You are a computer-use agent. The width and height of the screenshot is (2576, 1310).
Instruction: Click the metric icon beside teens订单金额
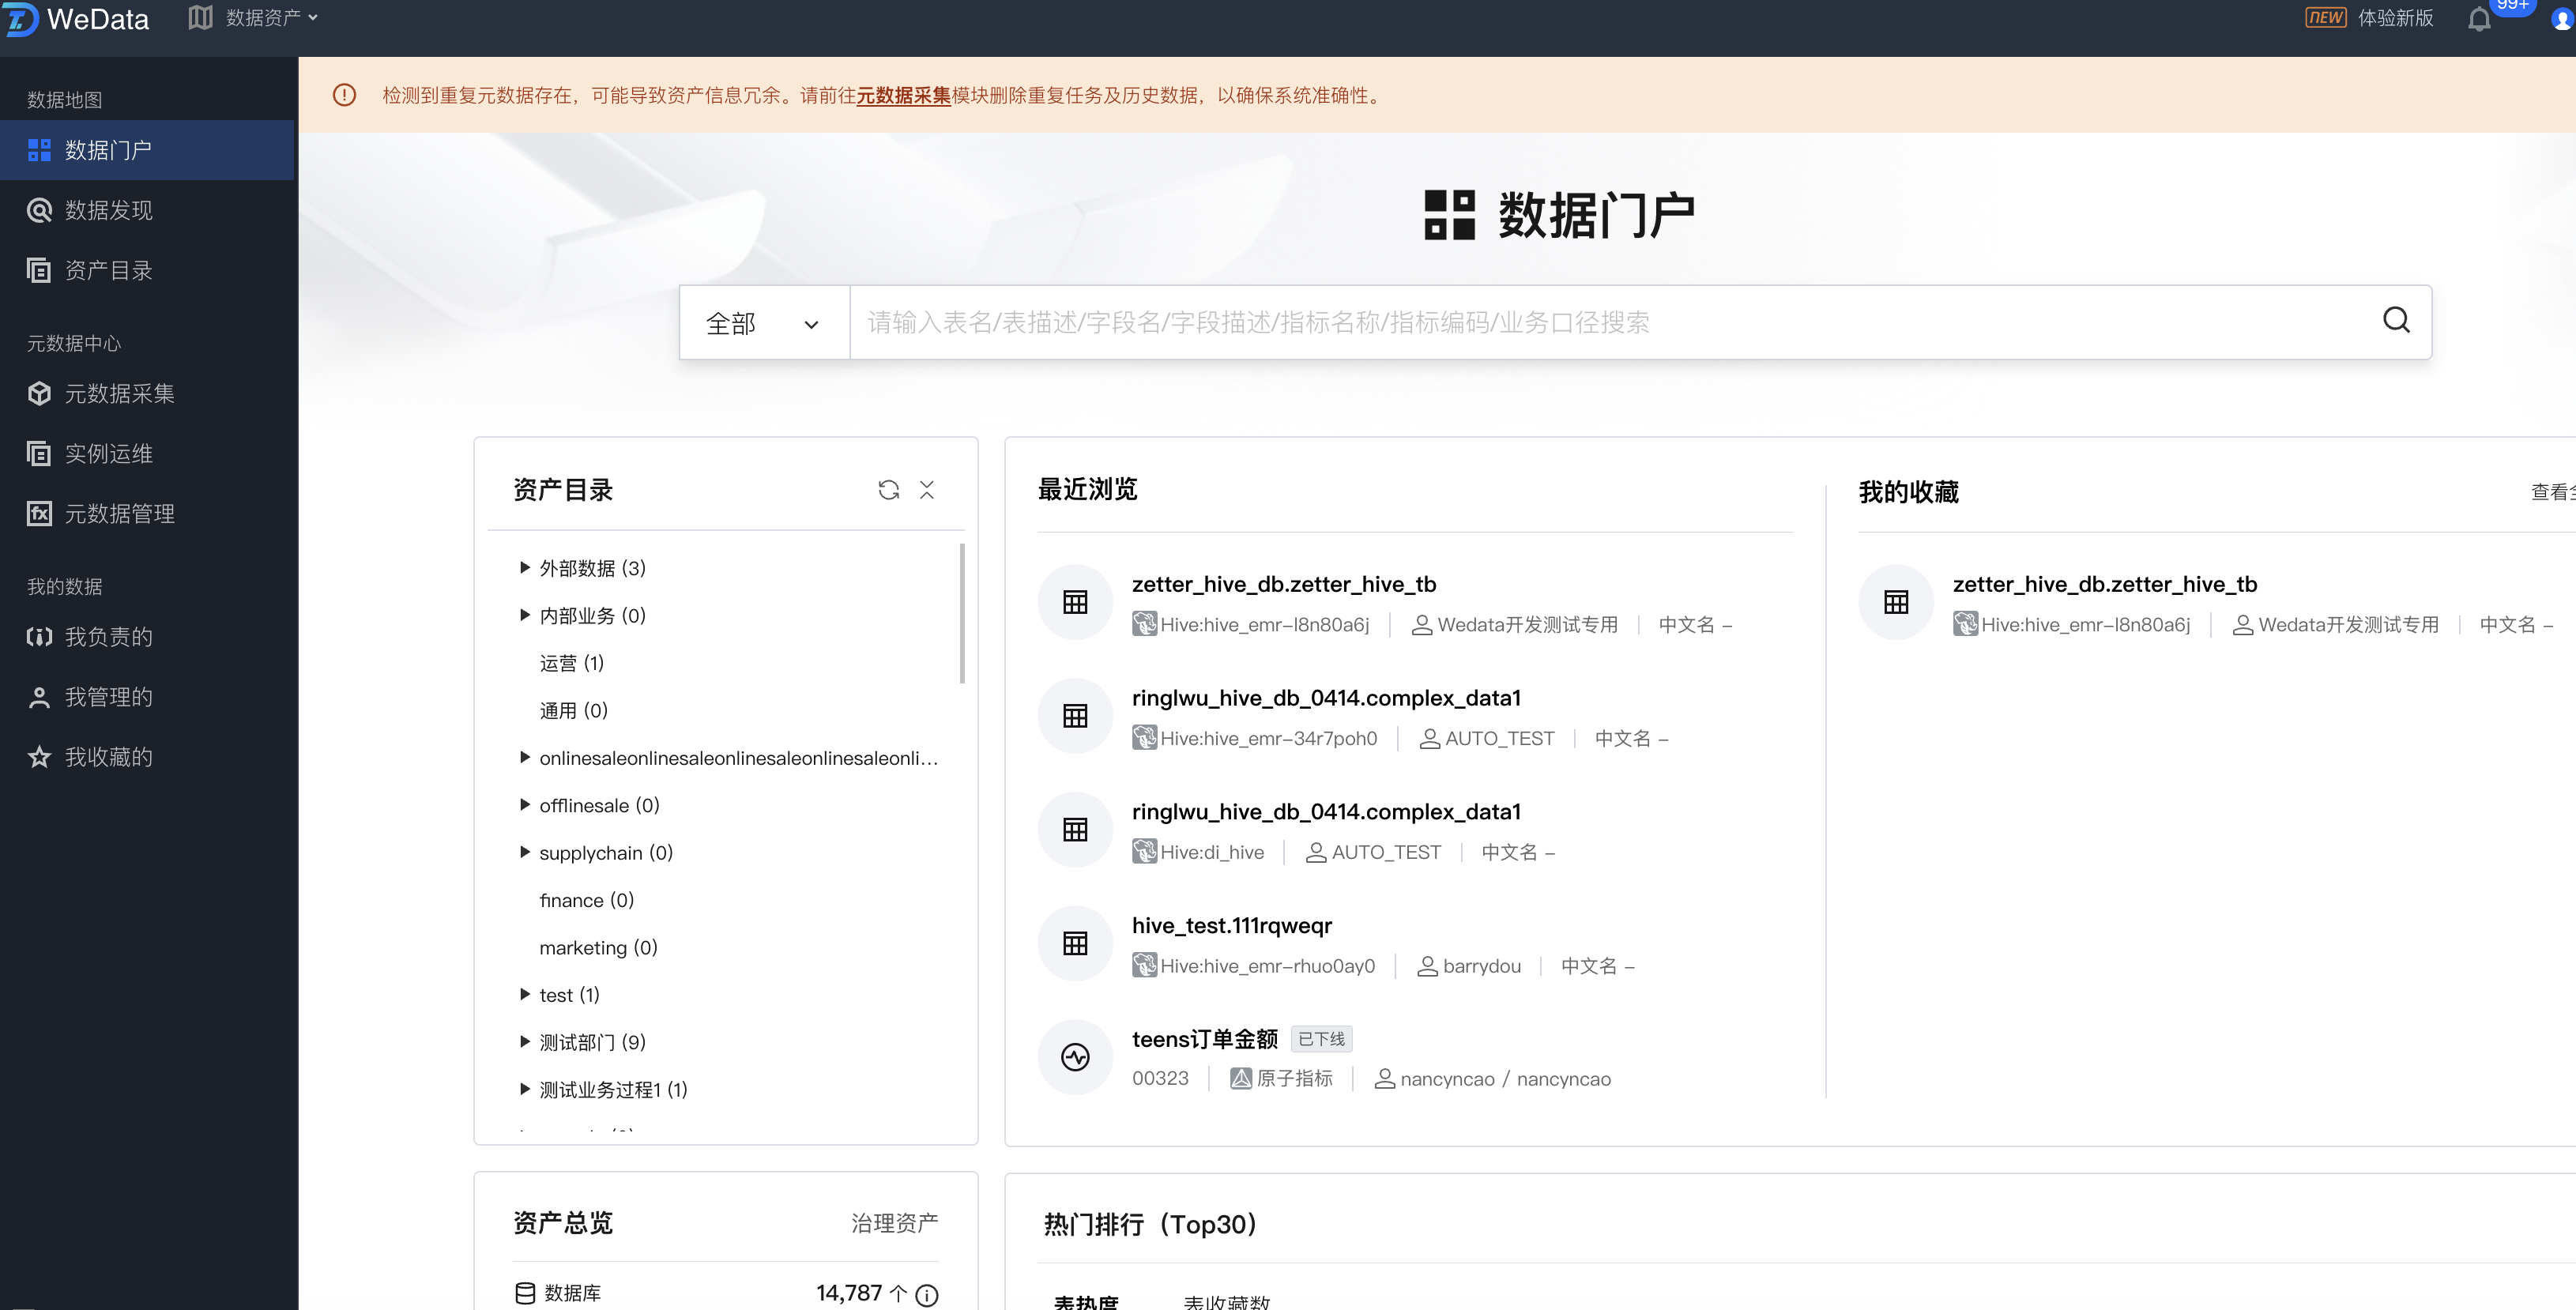click(x=1075, y=1057)
